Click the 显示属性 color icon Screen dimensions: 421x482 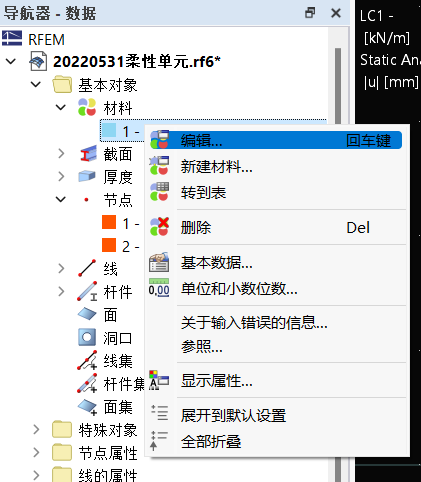tap(159, 380)
